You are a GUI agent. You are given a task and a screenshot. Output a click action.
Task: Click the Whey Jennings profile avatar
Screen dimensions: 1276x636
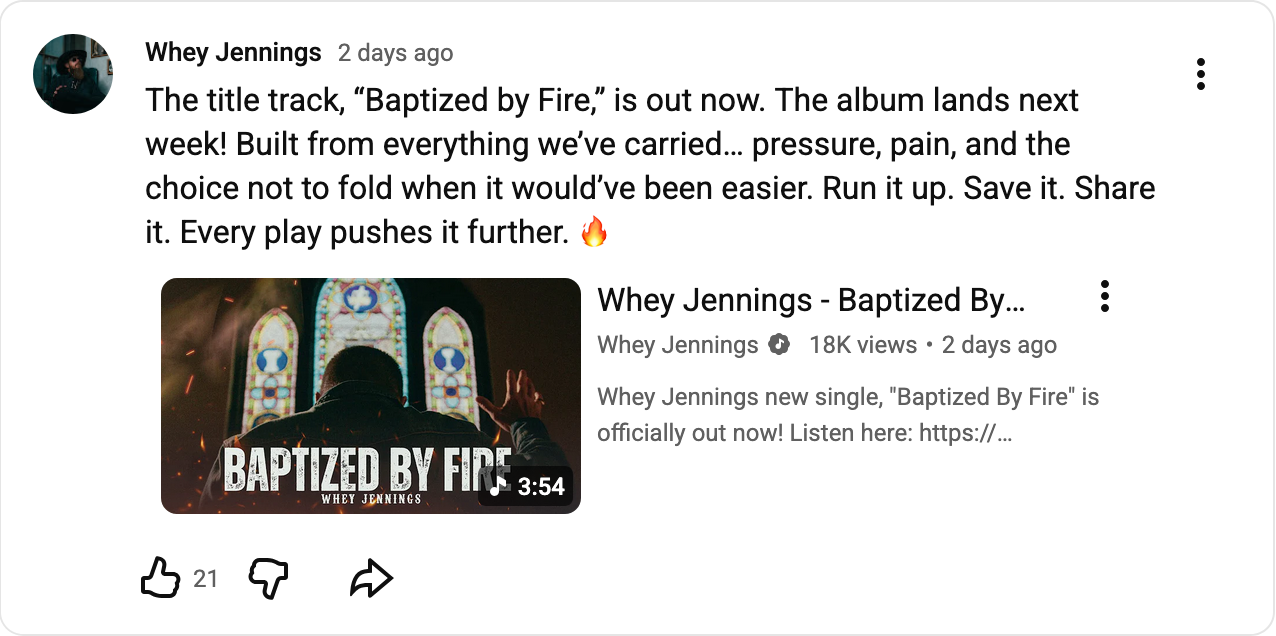pyautogui.click(x=72, y=74)
